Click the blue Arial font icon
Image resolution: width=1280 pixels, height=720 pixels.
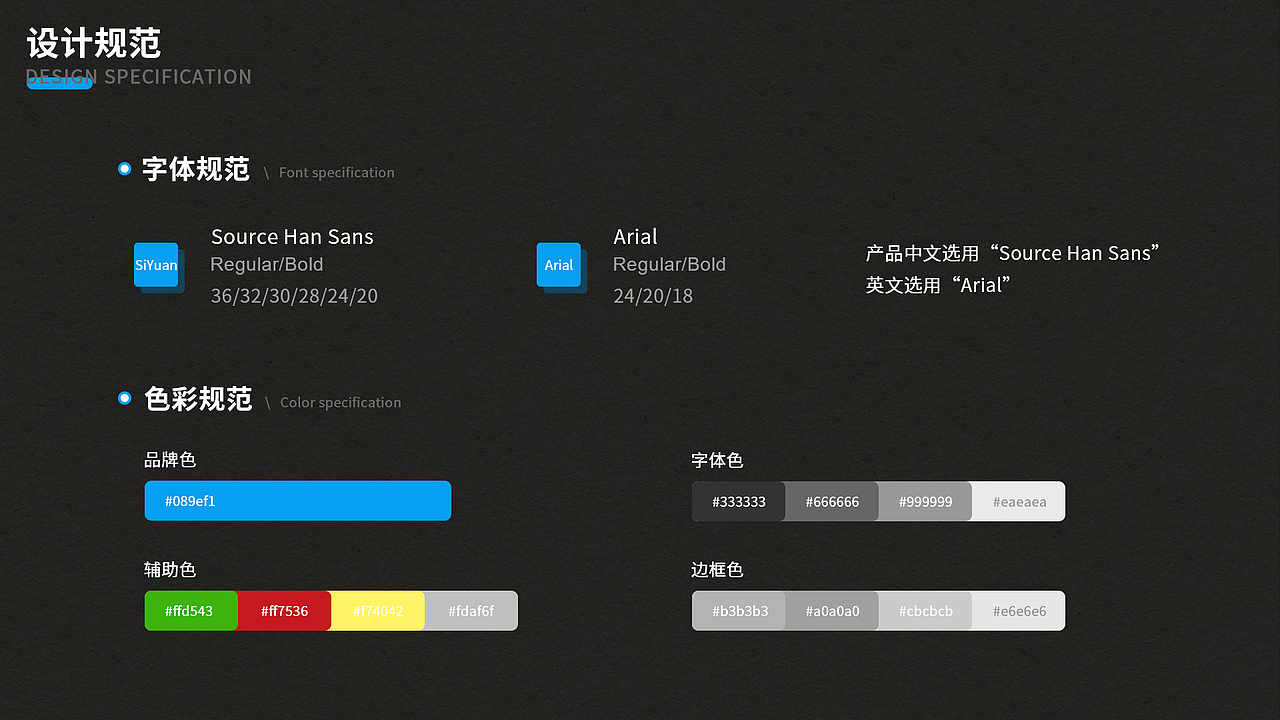click(558, 265)
